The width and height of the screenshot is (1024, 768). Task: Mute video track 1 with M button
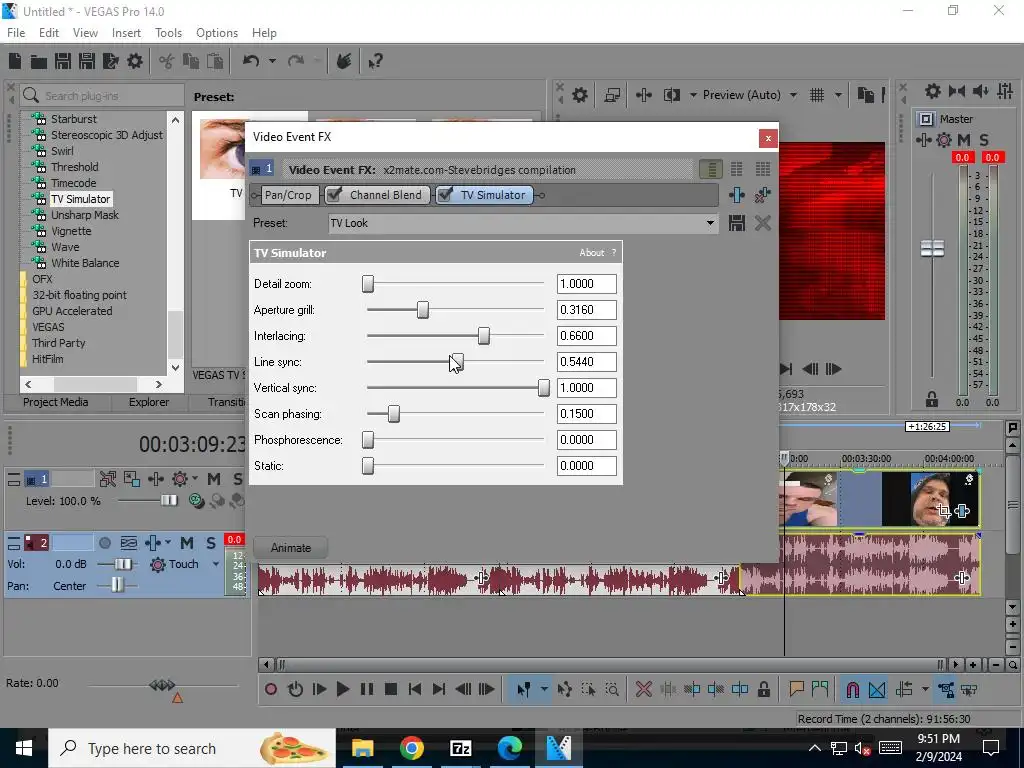214,479
